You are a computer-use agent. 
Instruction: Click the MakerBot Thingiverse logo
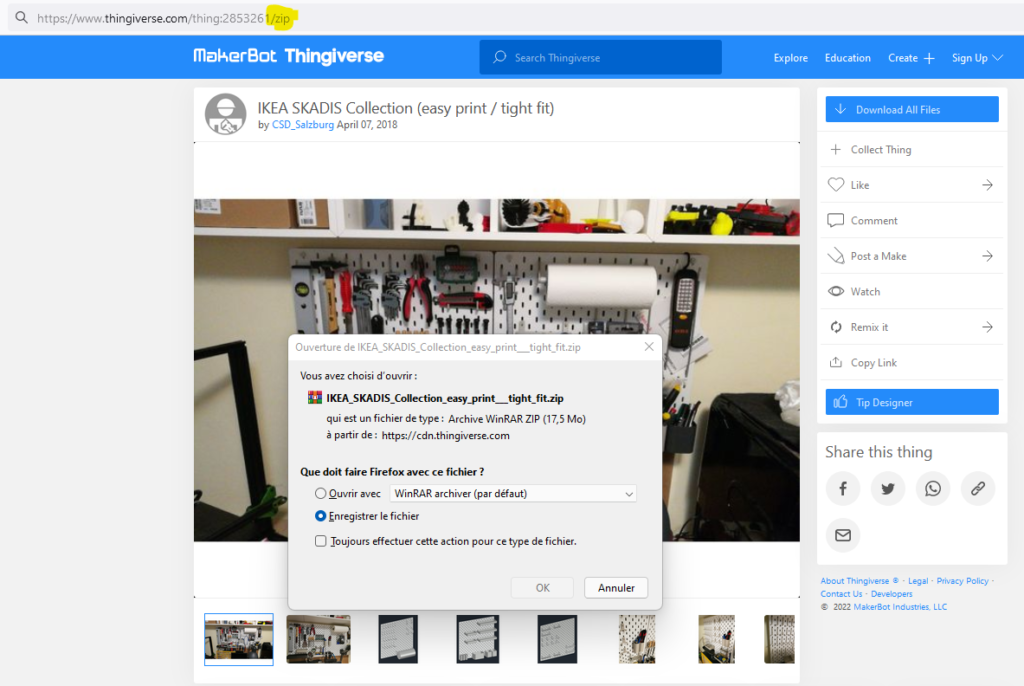tap(288, 56)
